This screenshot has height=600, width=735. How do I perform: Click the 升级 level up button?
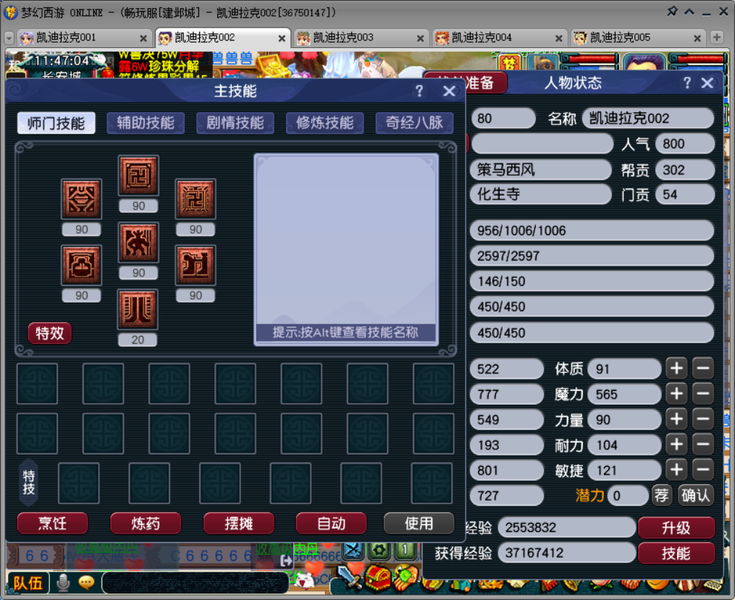(676, 528)
